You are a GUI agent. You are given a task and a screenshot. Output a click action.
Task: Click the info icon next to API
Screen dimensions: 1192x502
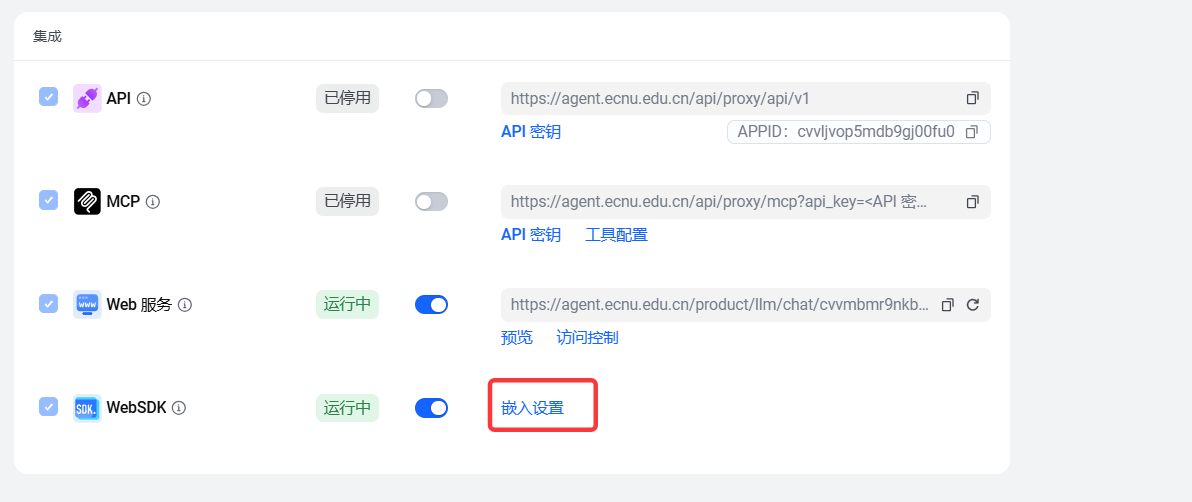pyautogui.click(x=144, y=99)
